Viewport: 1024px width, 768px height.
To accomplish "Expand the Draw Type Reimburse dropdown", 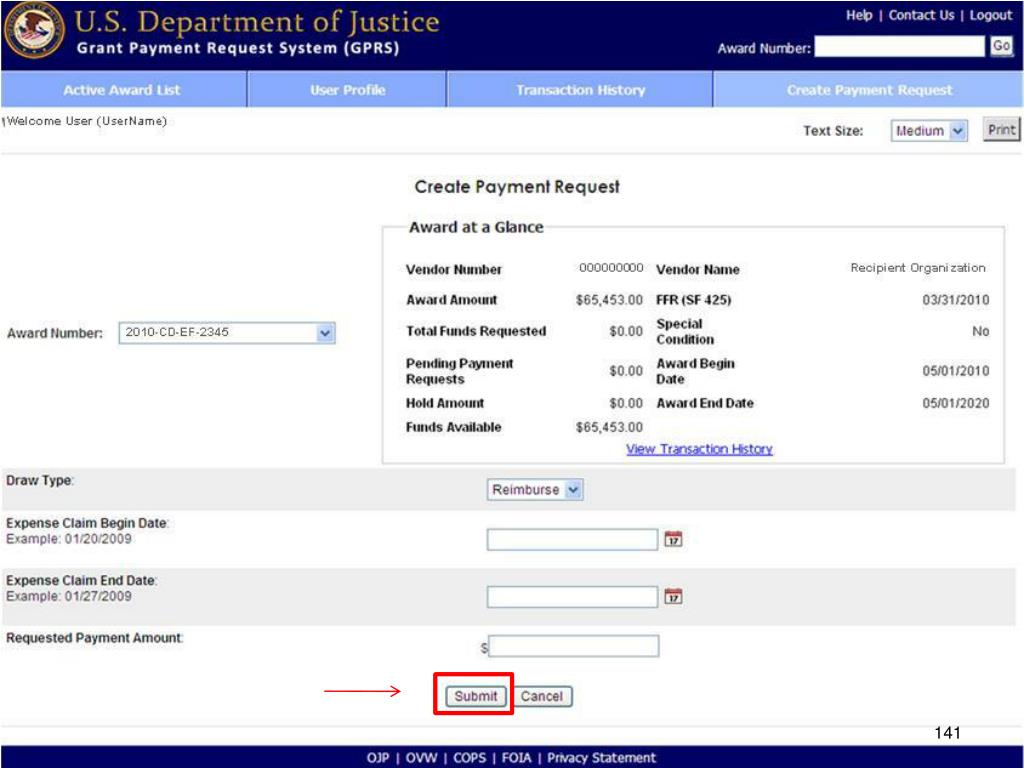I will (534, 489).
